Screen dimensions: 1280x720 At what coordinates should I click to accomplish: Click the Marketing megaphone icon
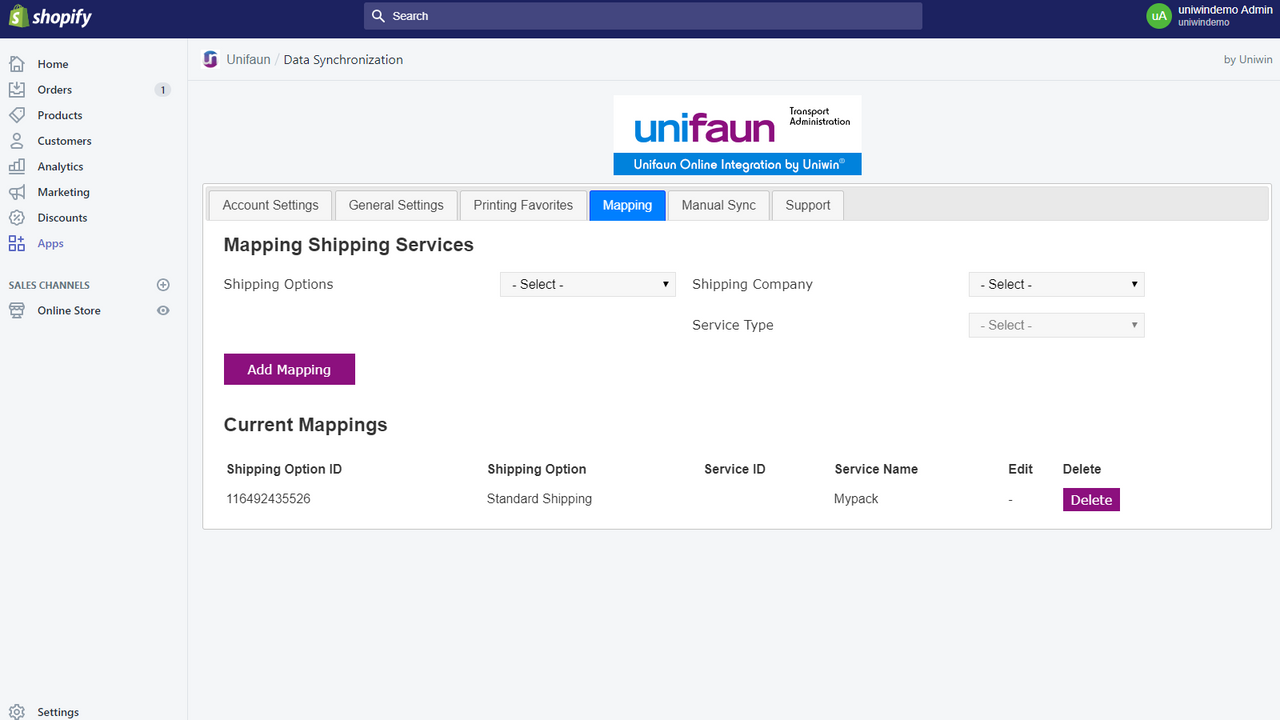coord(16,192)
